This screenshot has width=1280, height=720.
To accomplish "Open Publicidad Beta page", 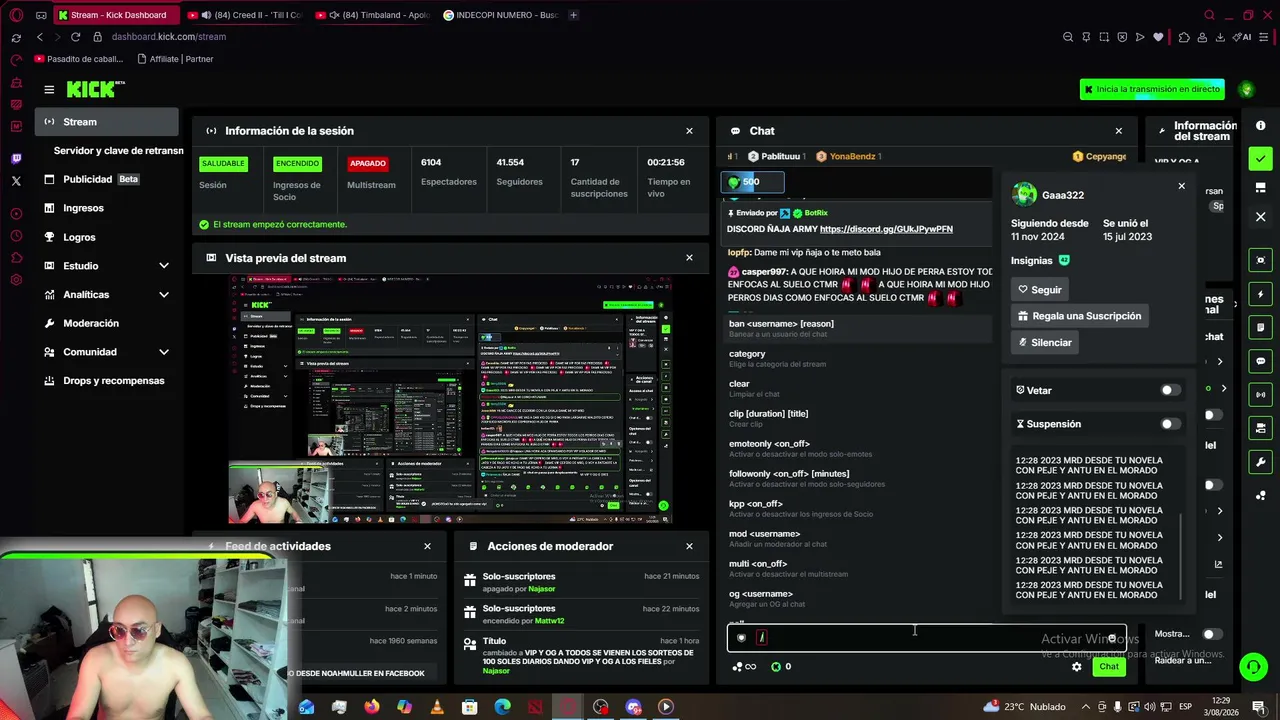I will pos(106,179).
